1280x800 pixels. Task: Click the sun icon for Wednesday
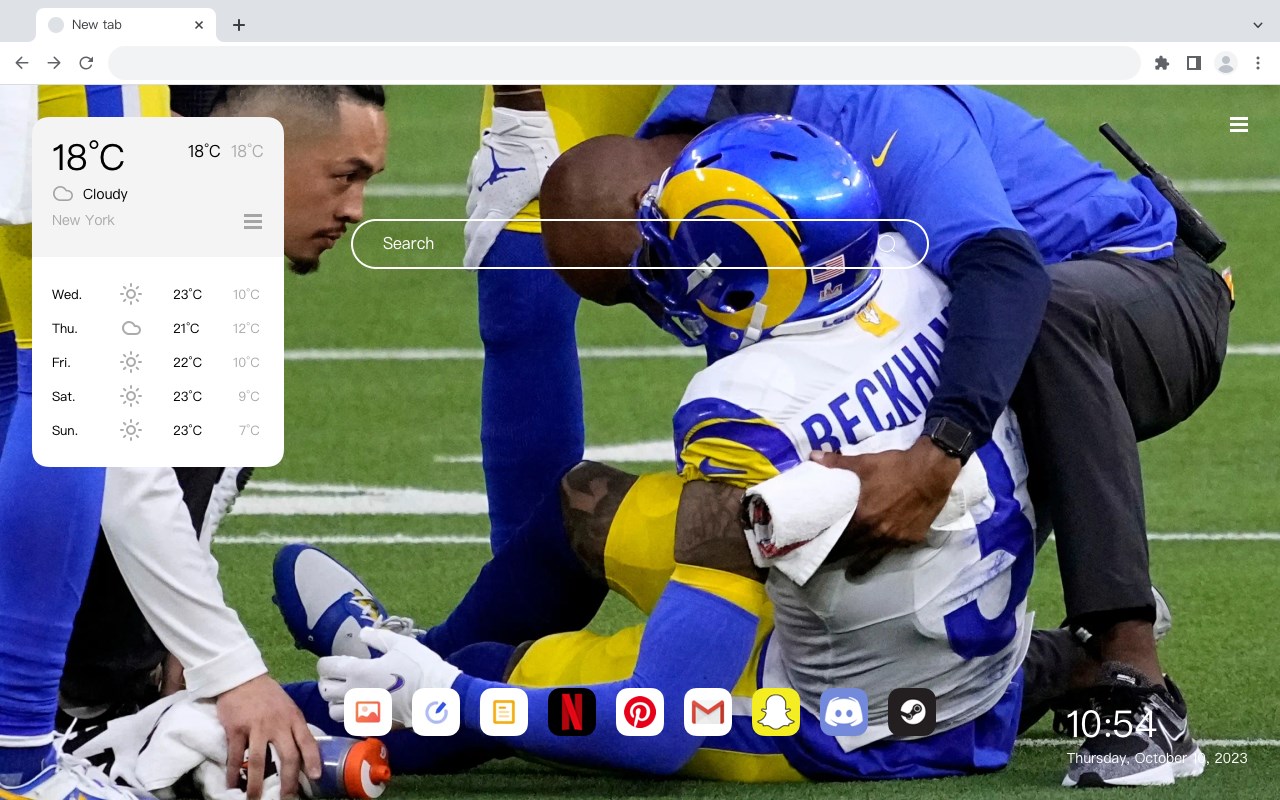pos(131,294)
